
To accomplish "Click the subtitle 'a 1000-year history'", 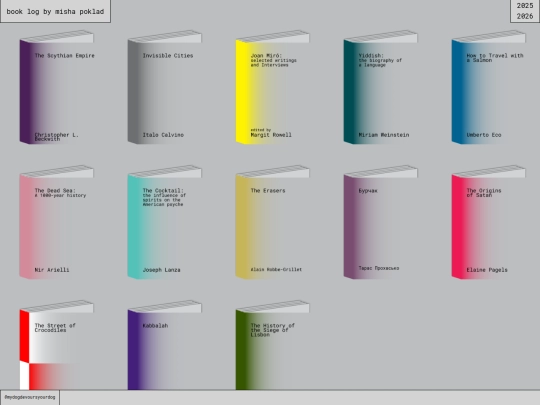I will pos(60,195).
